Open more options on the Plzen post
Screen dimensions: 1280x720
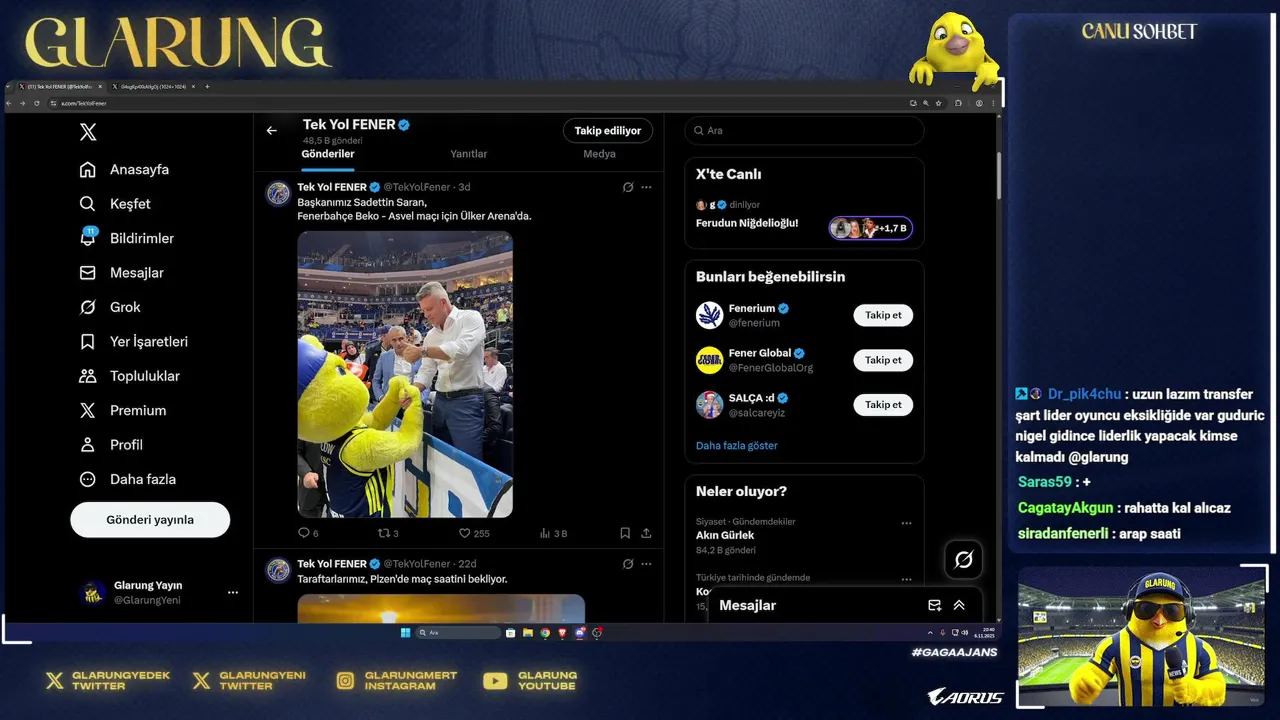coord(646,564)
